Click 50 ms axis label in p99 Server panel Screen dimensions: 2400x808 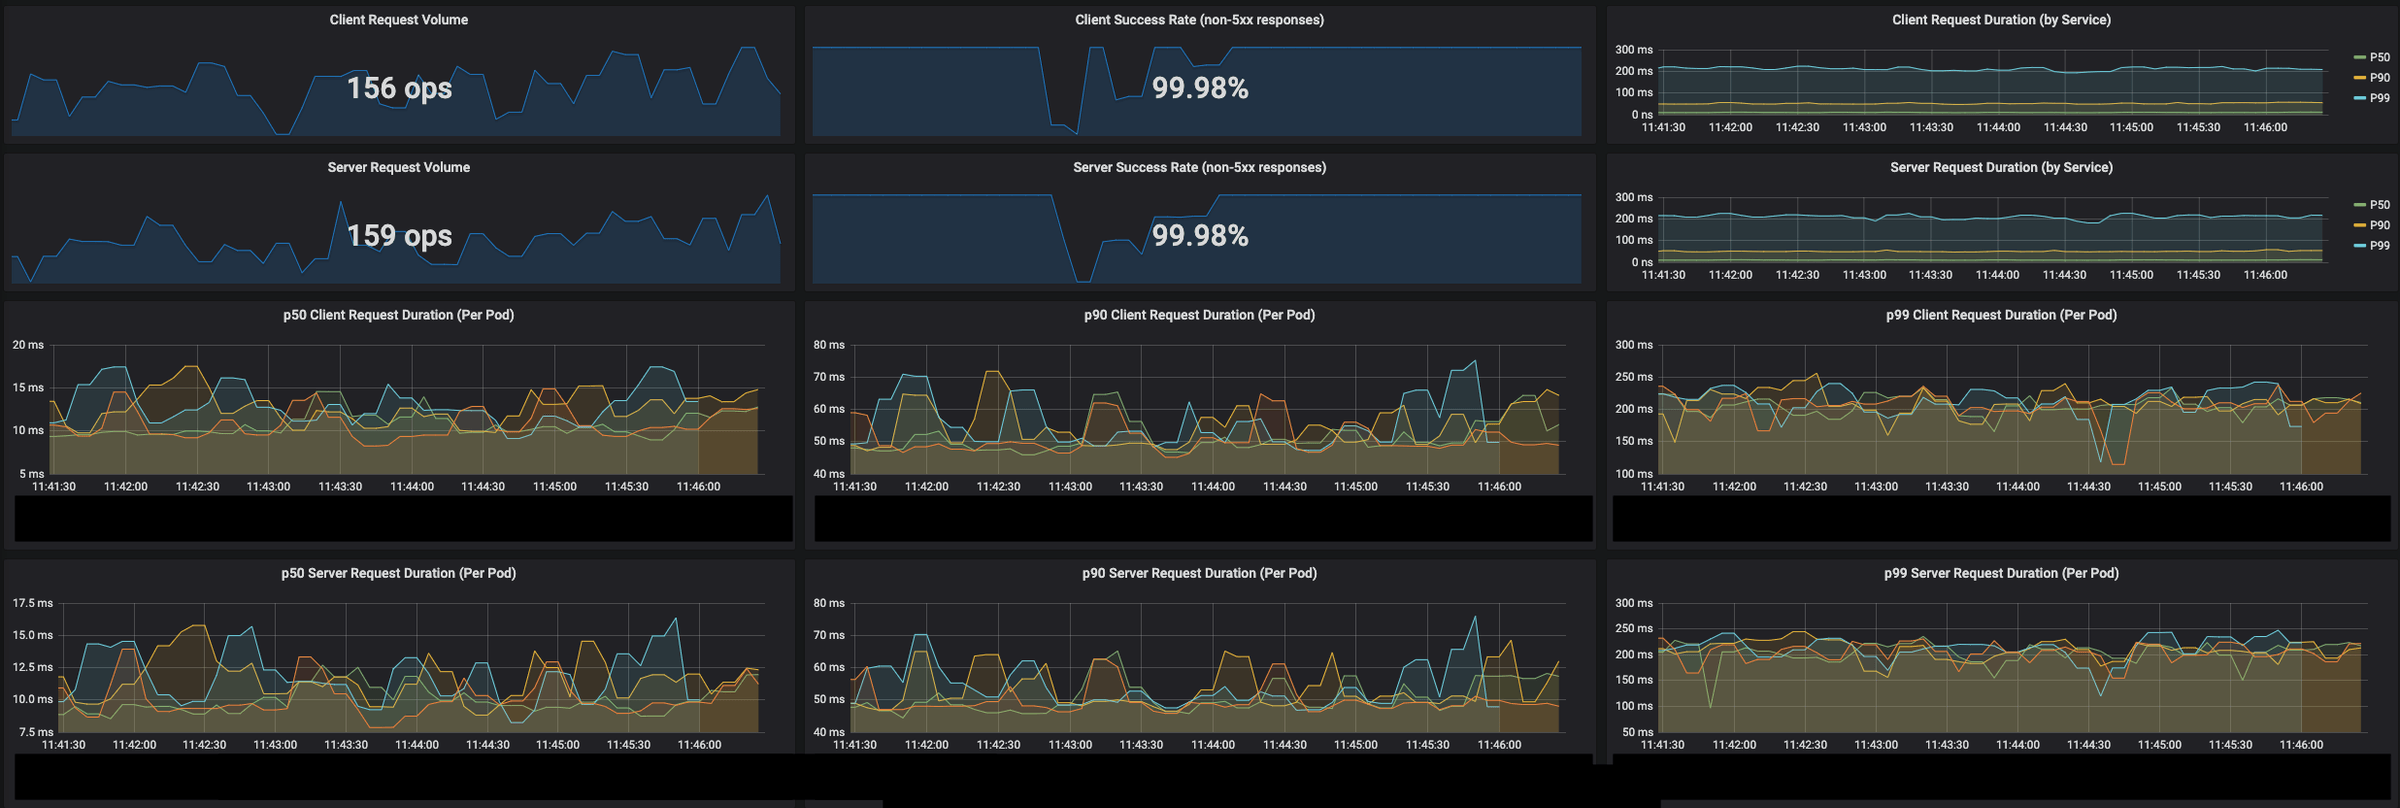[x=1637, y=732]
